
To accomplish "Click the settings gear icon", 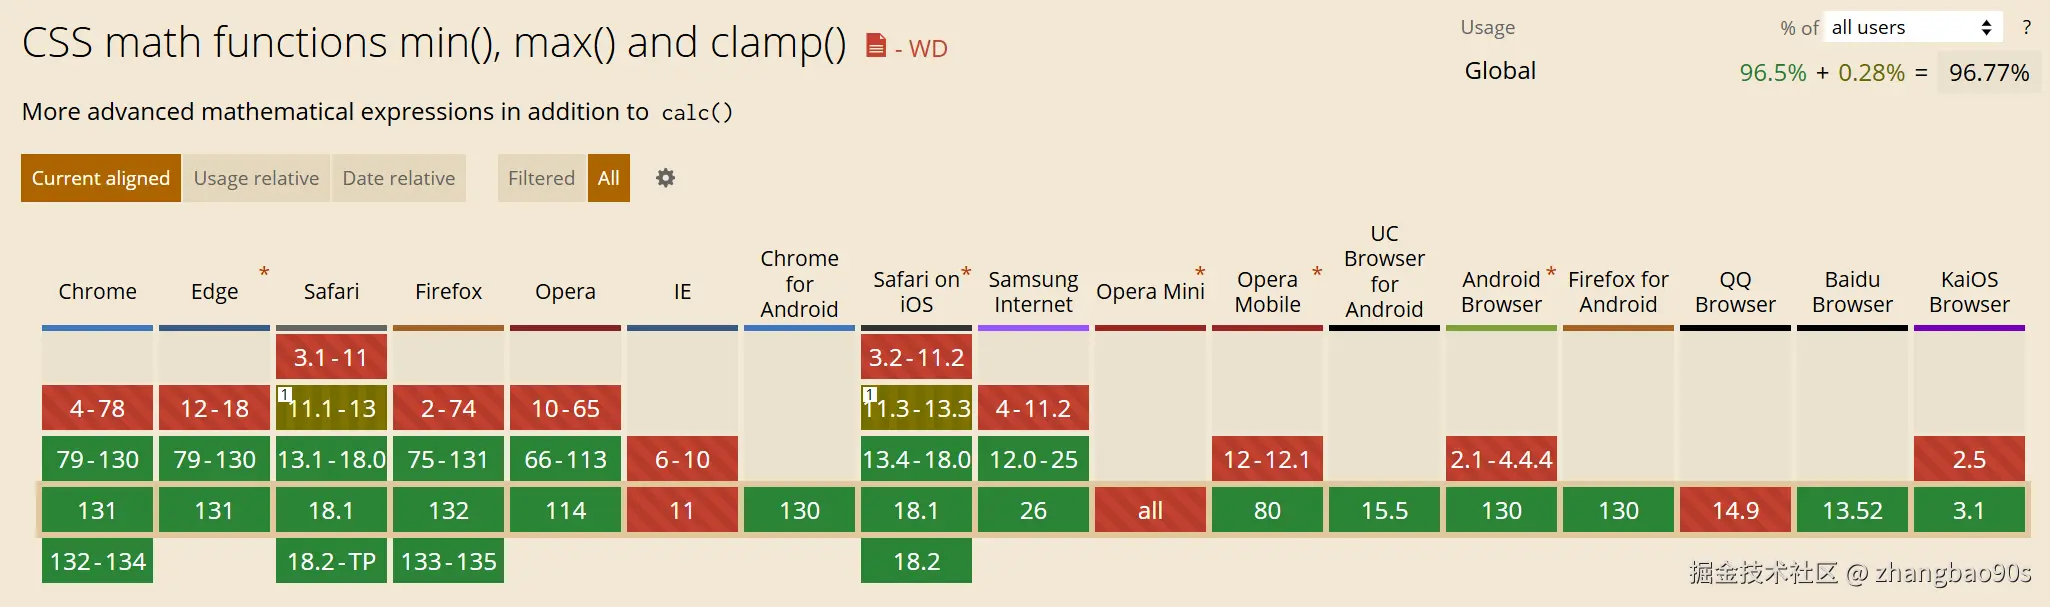I will click(665, 178).
